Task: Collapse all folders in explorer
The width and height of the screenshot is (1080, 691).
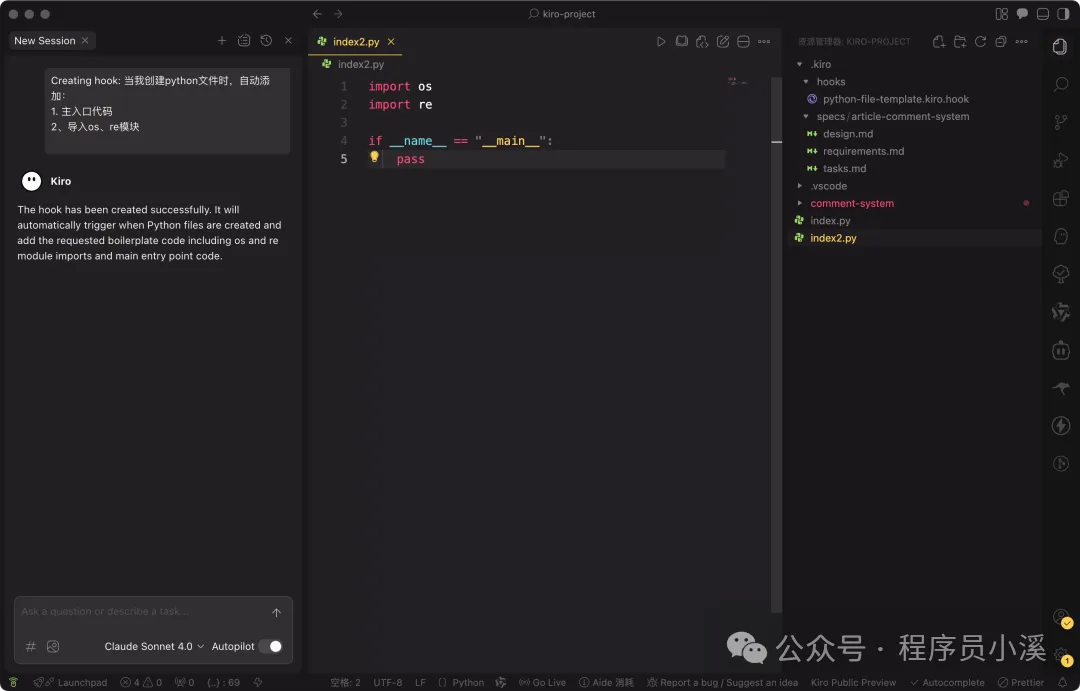Action: (1001, 41)
